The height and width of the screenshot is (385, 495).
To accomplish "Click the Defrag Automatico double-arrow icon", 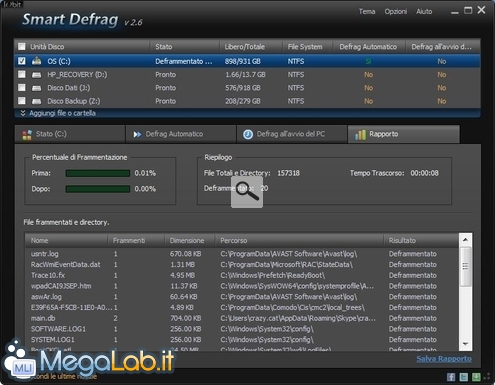I will point(137,134).
